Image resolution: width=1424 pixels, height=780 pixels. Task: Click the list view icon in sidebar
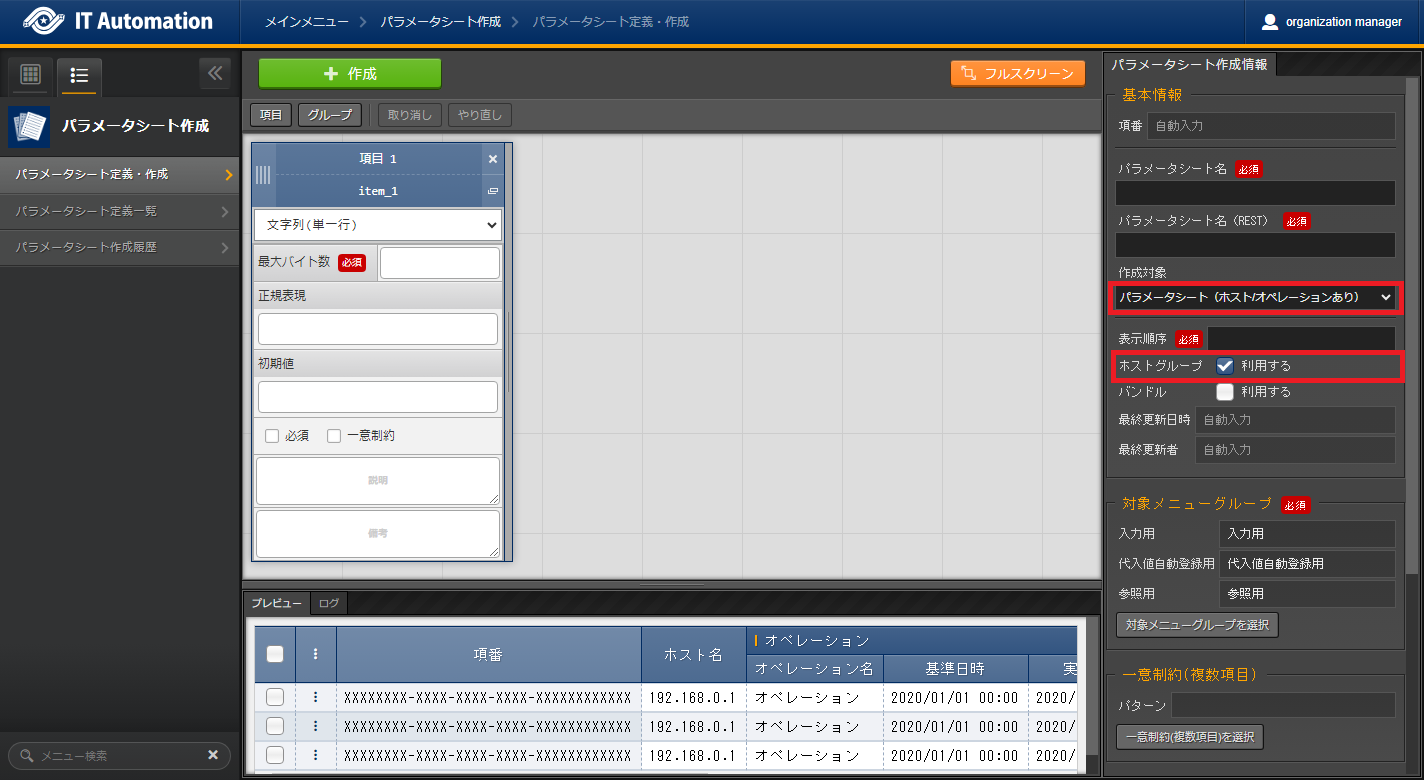coord(79,75)
